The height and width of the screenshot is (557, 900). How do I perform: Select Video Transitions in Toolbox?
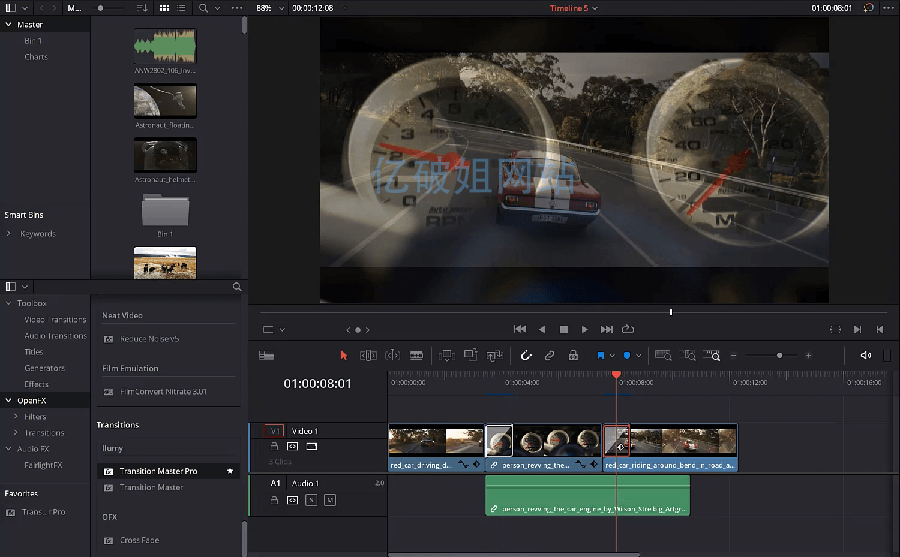click(55, 320)
